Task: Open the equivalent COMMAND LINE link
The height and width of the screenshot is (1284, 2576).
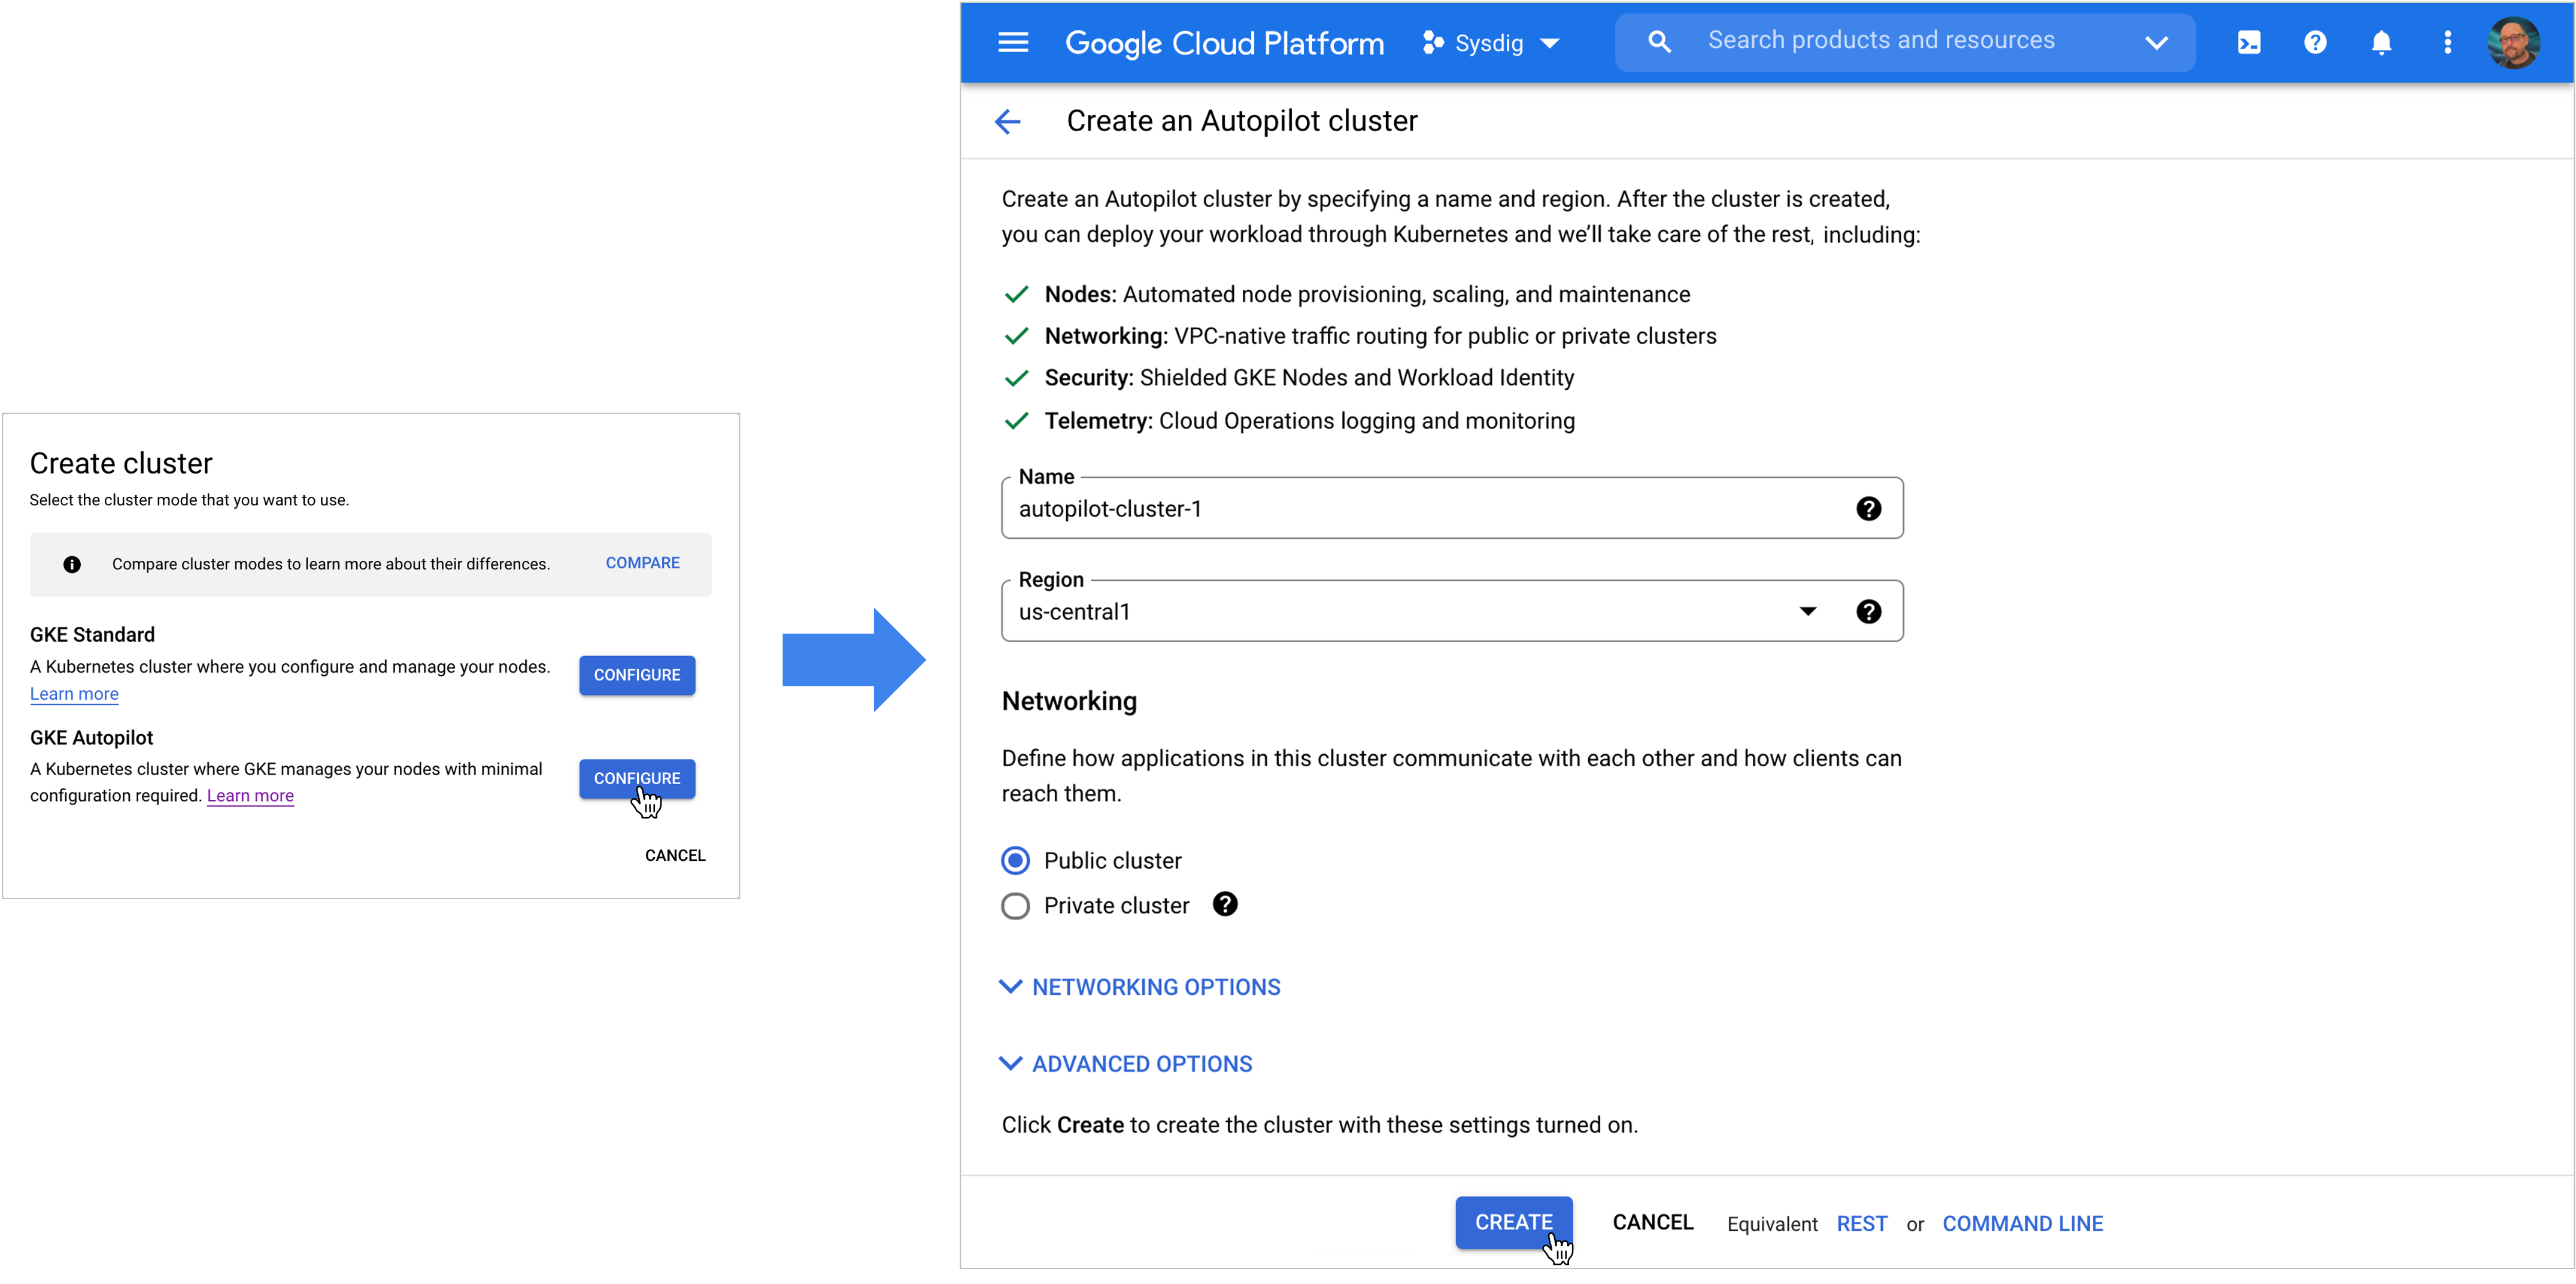Action: [2022, 1224]
